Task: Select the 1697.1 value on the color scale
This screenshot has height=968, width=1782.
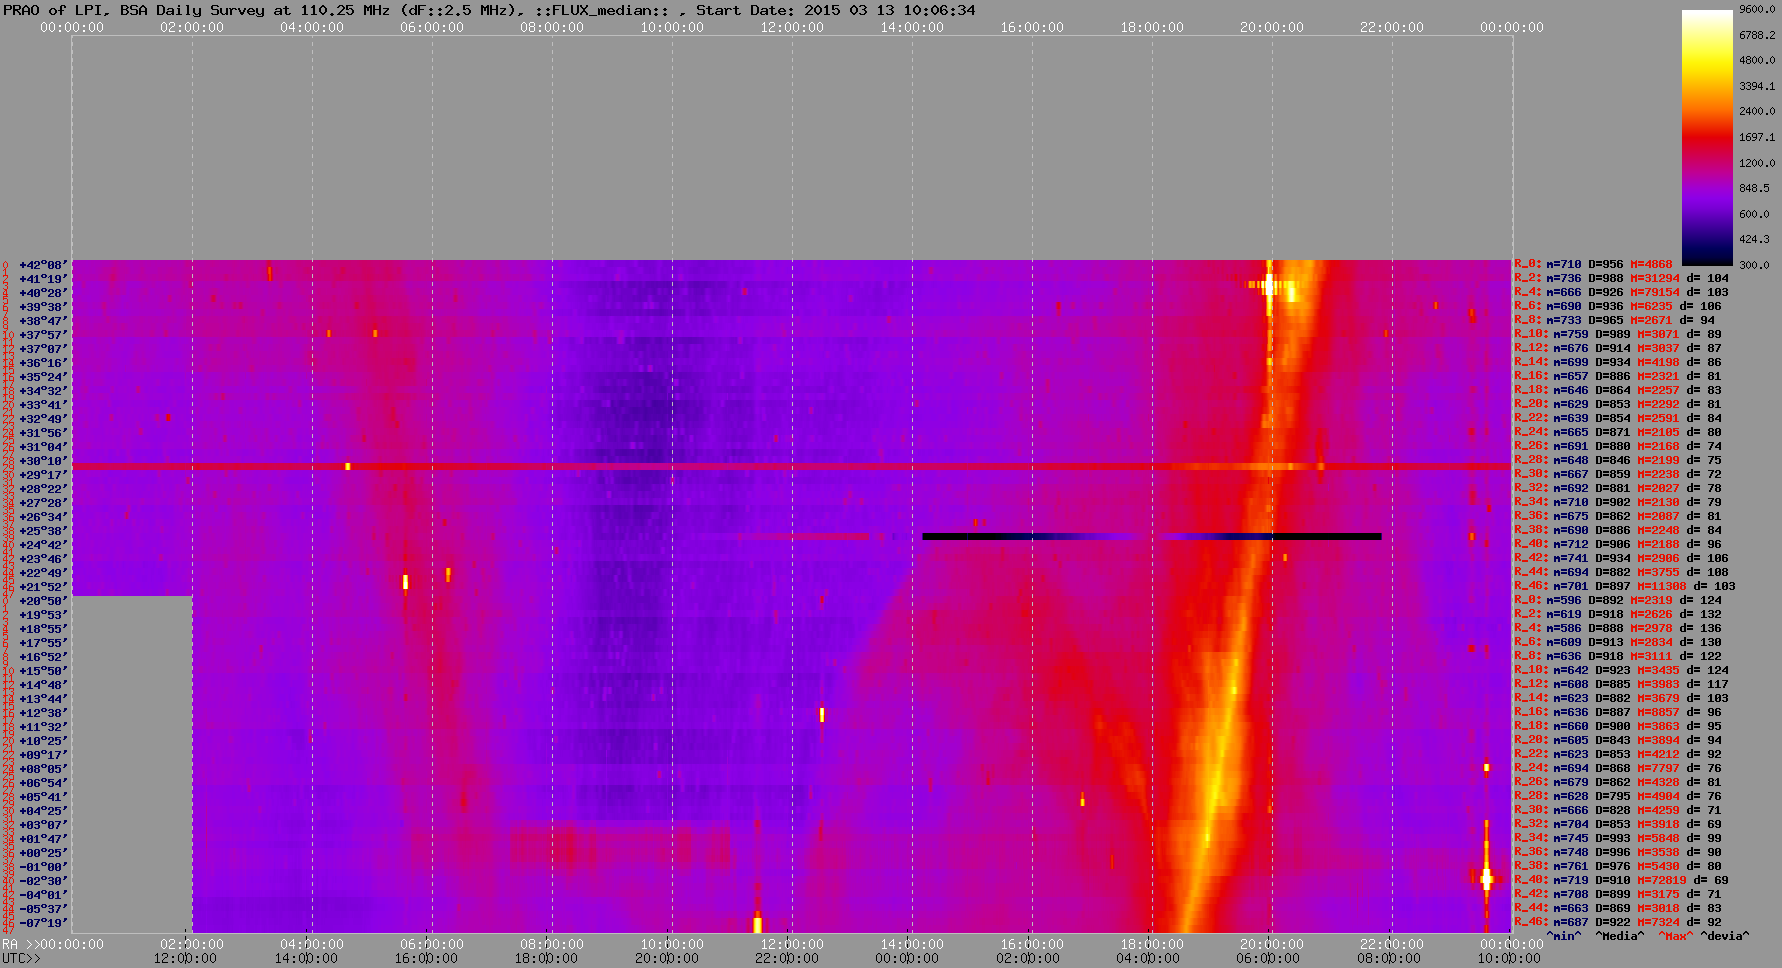Action: (1757, 137)
